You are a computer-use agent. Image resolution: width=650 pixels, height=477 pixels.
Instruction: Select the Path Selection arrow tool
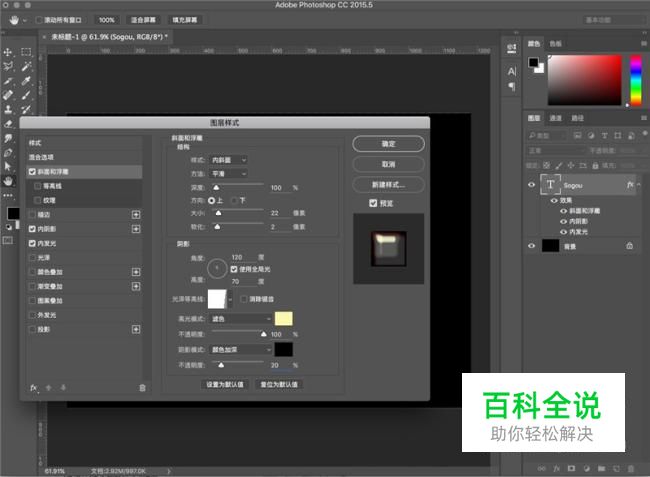[8, 167]
